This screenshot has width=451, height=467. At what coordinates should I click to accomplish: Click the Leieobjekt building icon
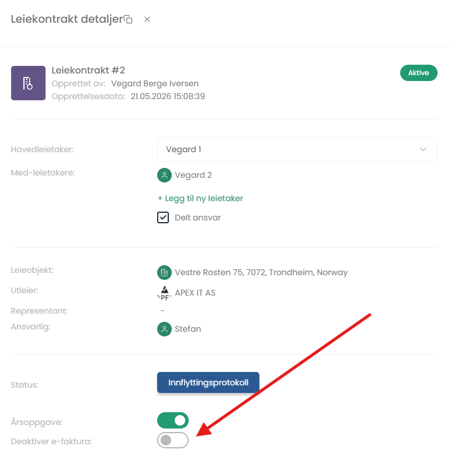(x=164, y=273)
